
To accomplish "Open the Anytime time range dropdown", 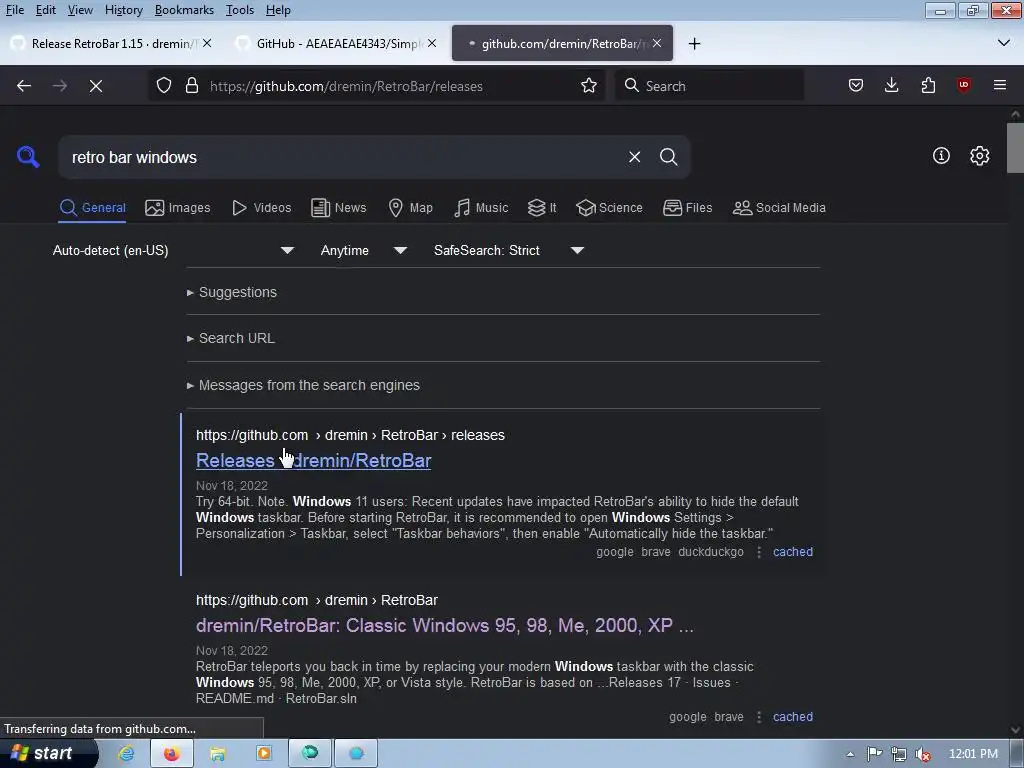I will 363,250.
